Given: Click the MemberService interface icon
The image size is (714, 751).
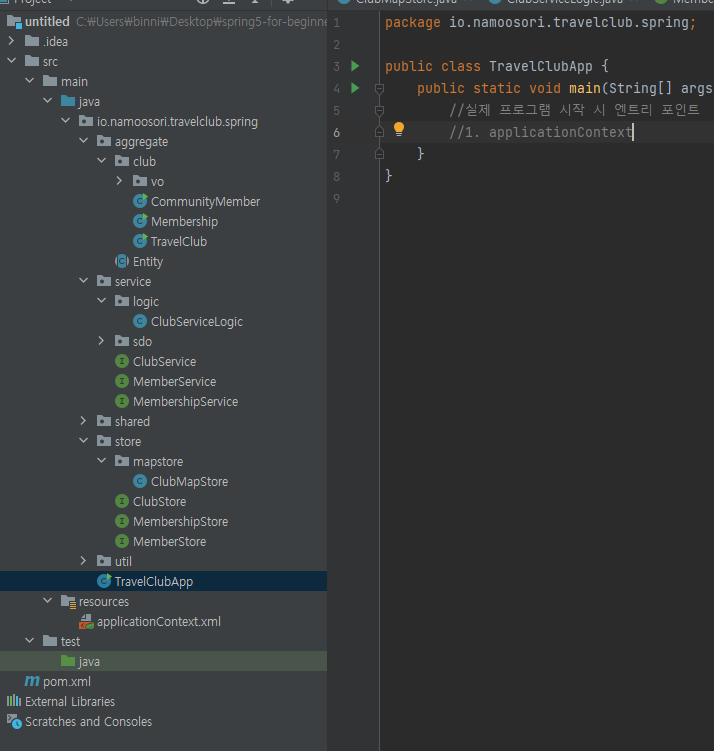Looking at the screenshot, I should click(x=122, y=381).
